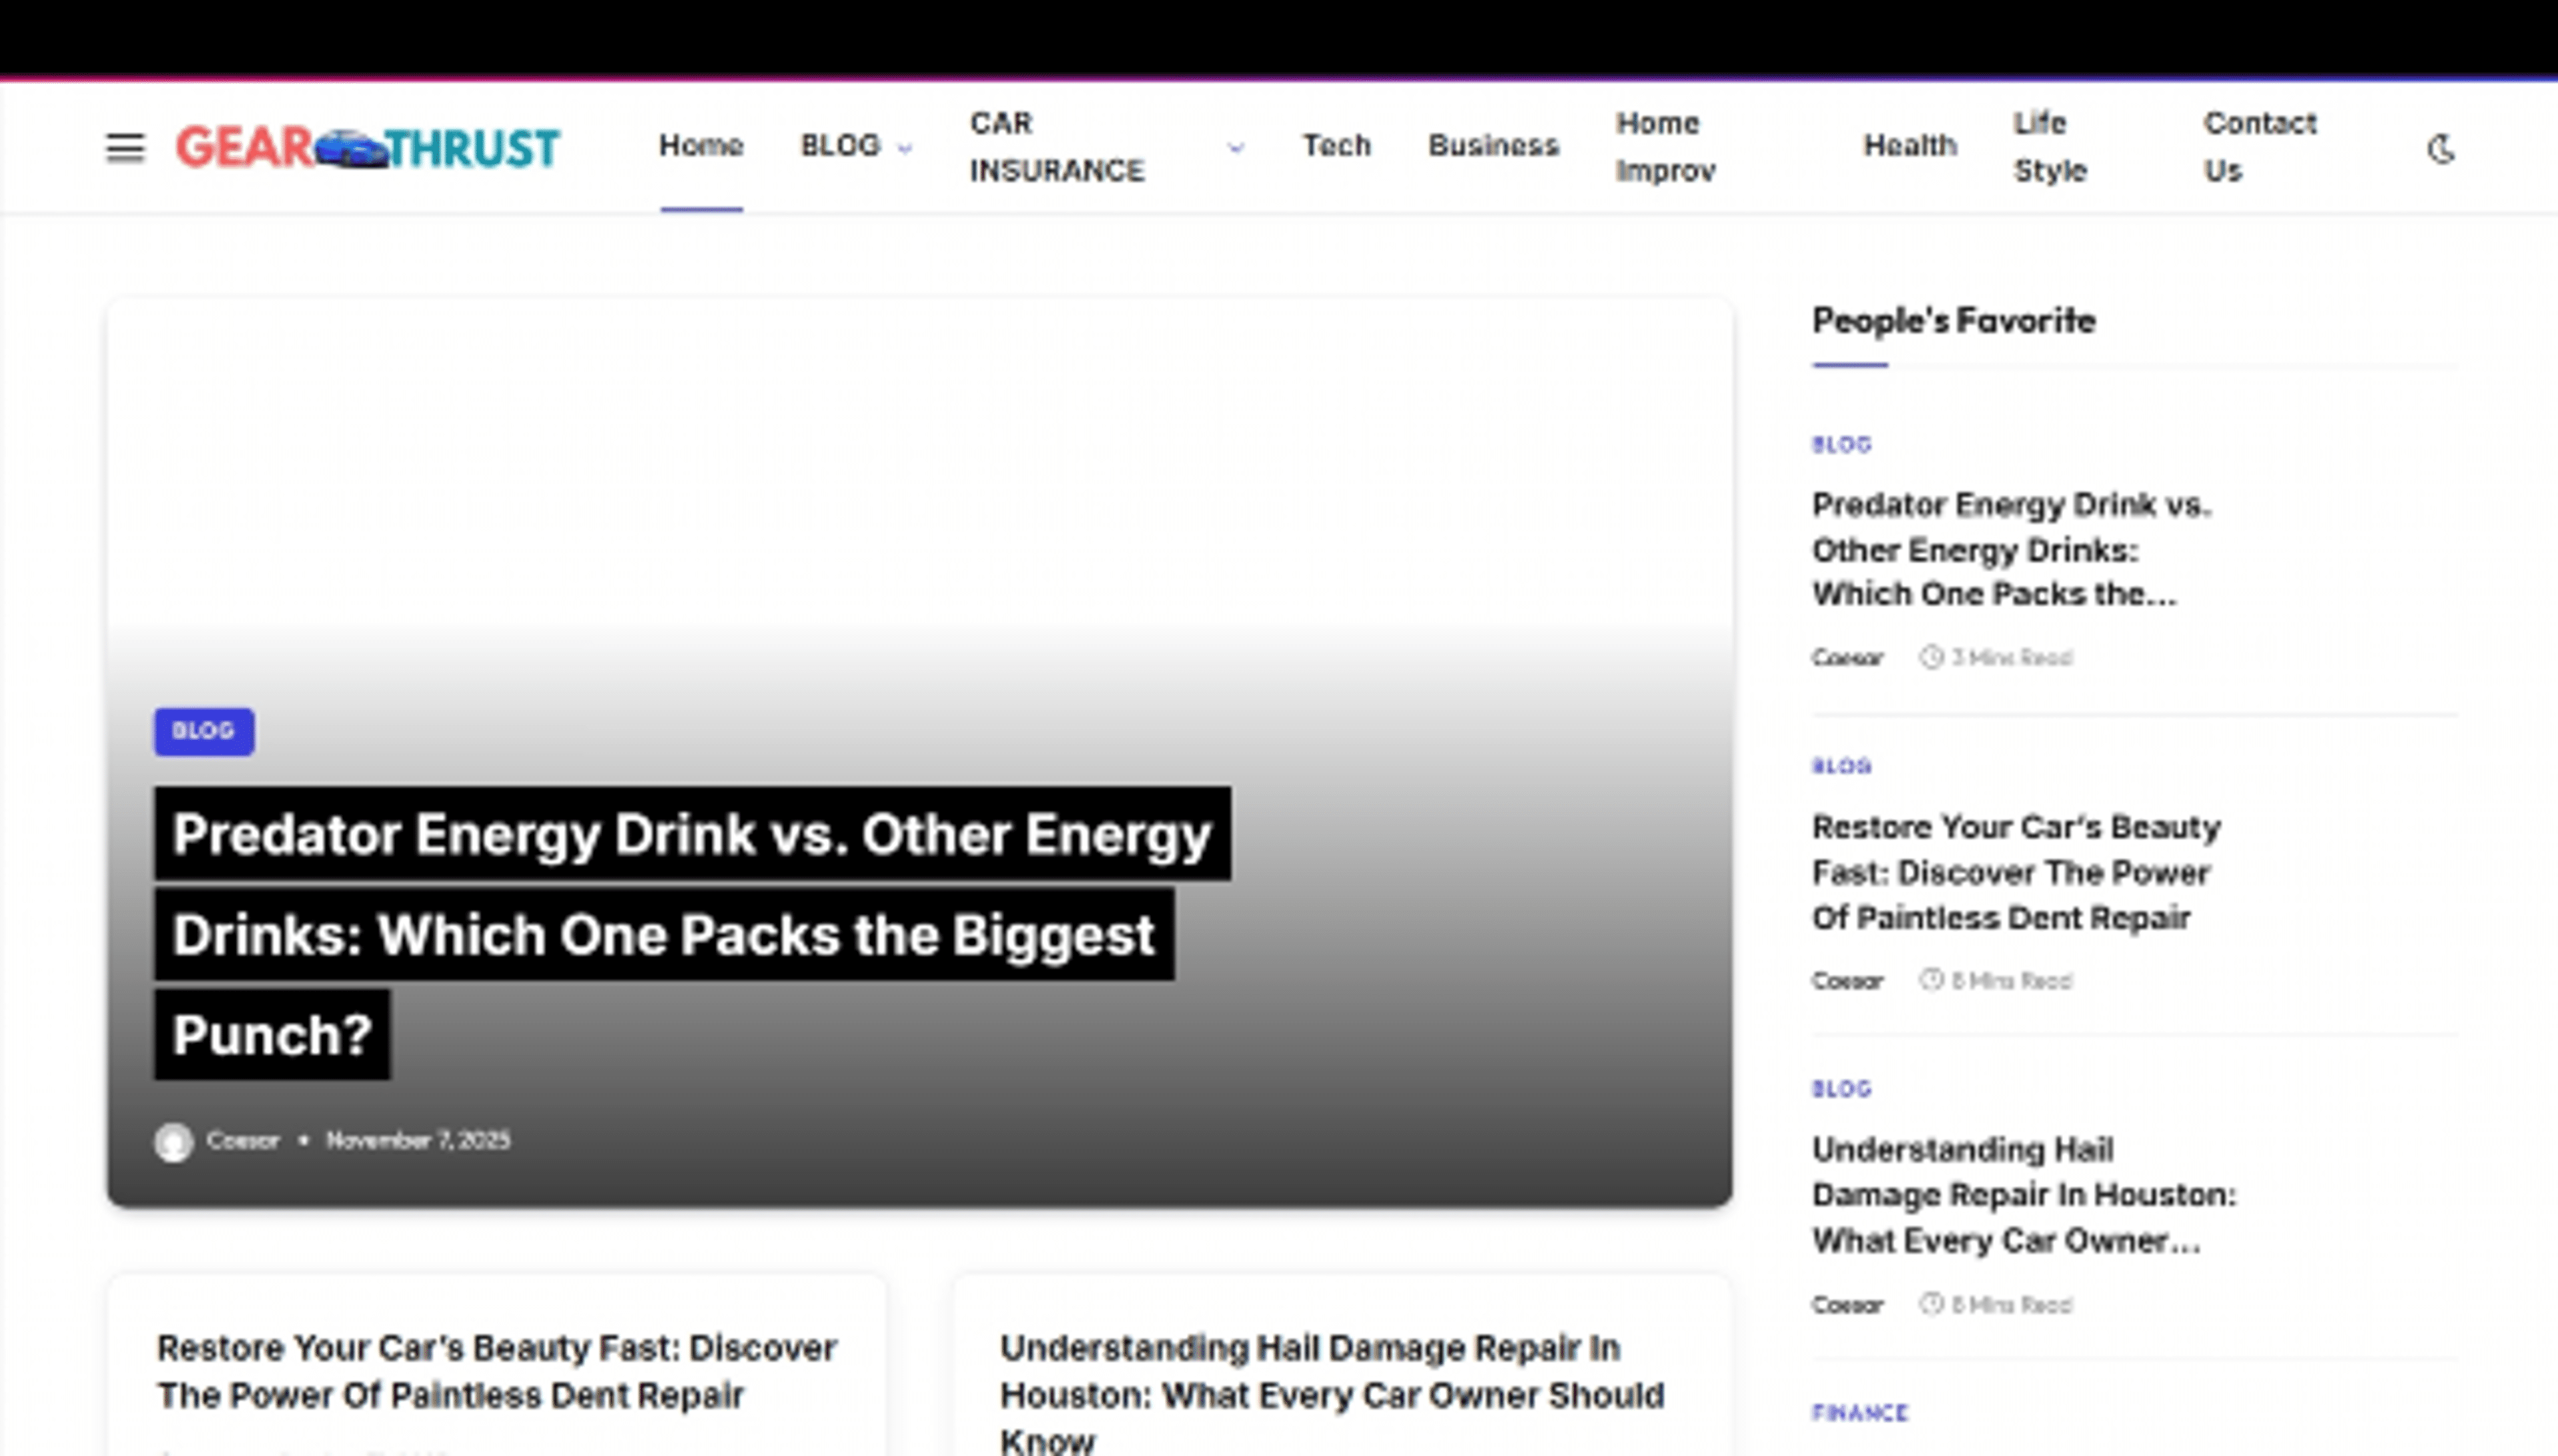Open sidebar Restore Your Car's Beauty article
Image resolution: width=2558 pixels, height=1456 pixels.
click(2015, 872)
